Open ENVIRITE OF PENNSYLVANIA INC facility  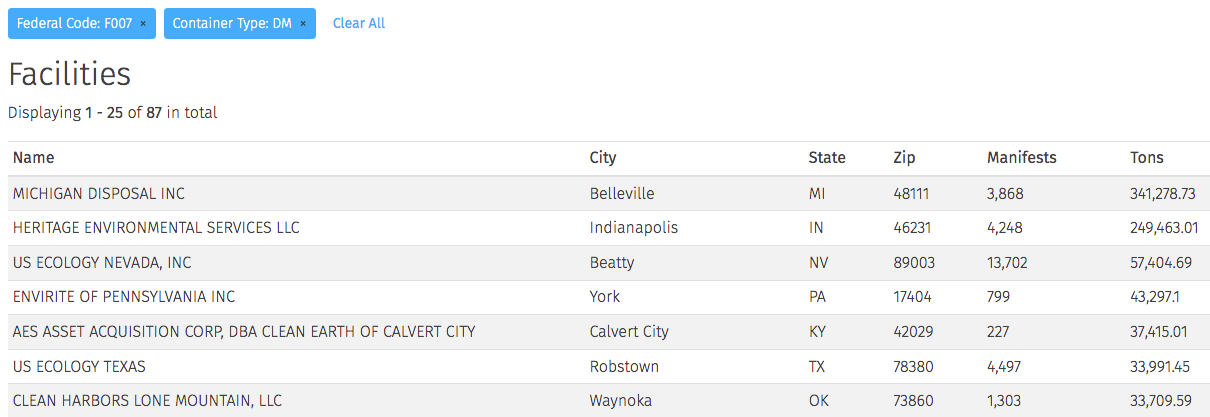[124, 297]
